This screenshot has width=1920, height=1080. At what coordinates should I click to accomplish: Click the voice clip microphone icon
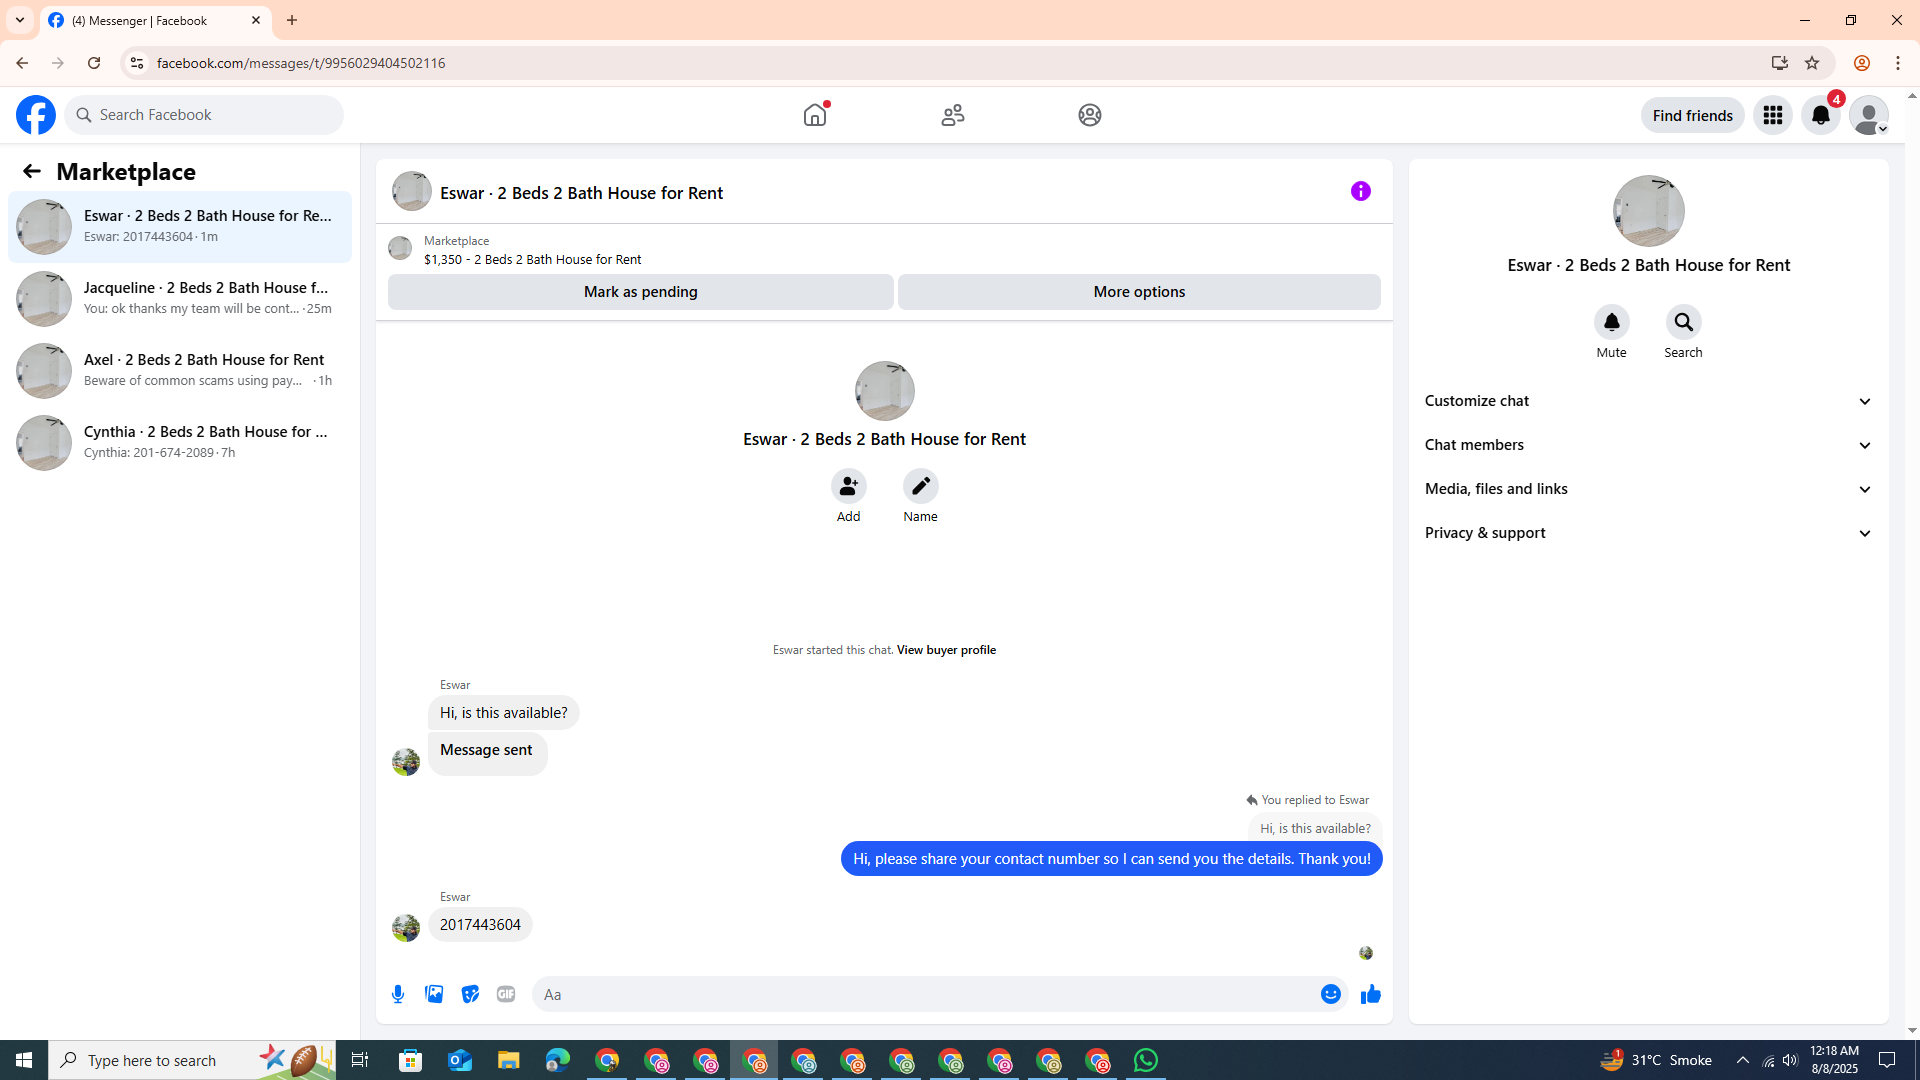[x=398, y=994]
